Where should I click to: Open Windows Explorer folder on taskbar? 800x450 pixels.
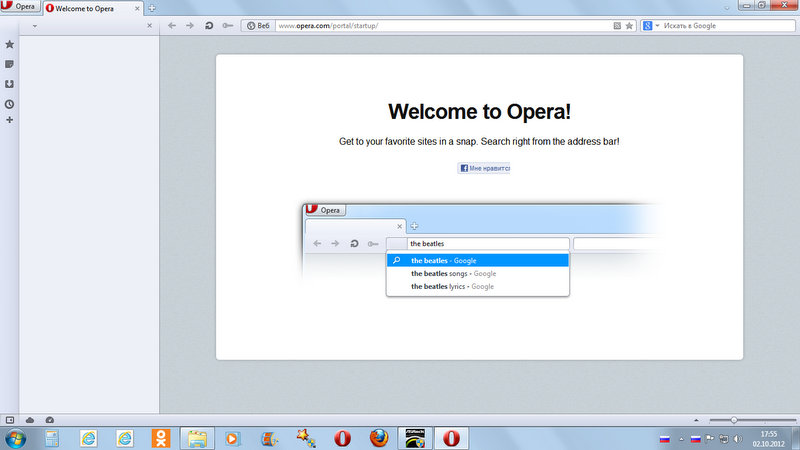(197, 439)
